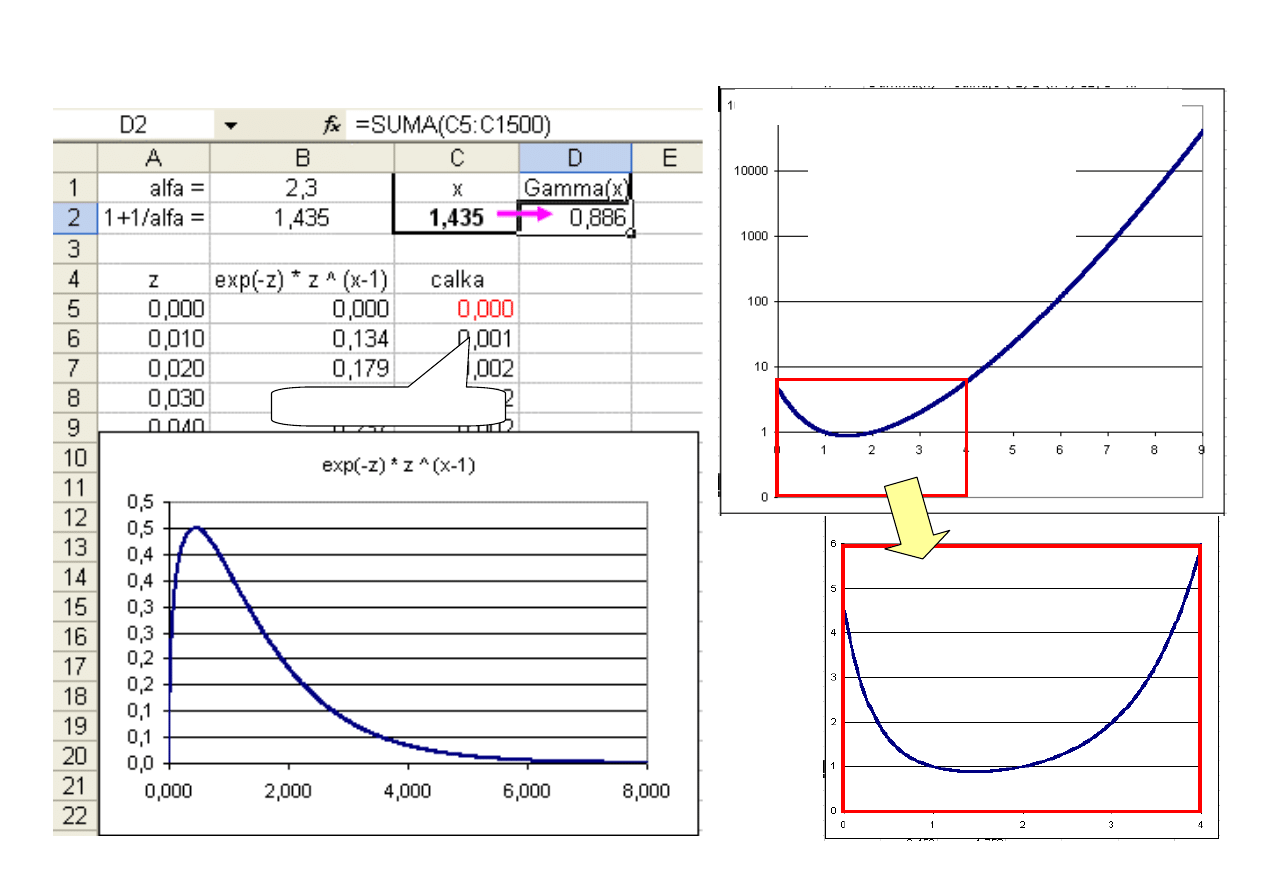Select row 2 header
This screenshot has height=893, width=1263.
point(75,217)
